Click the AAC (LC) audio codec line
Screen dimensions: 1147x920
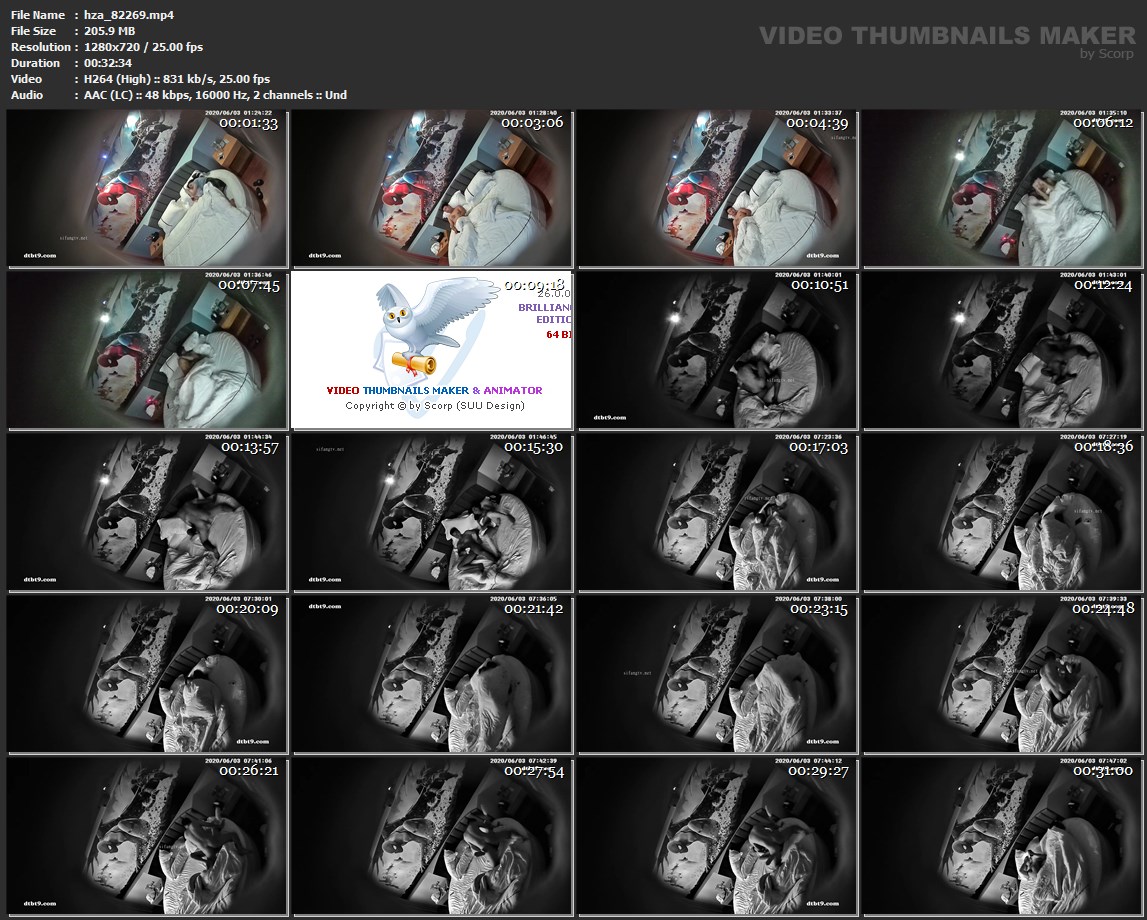tap(215, 95)
